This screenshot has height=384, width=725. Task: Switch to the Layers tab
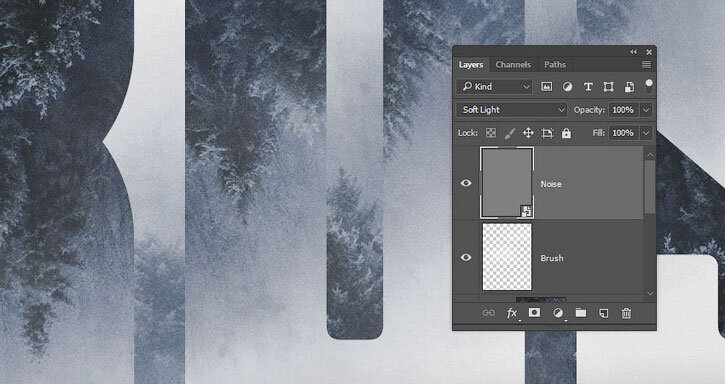click(x=471, y=65)
